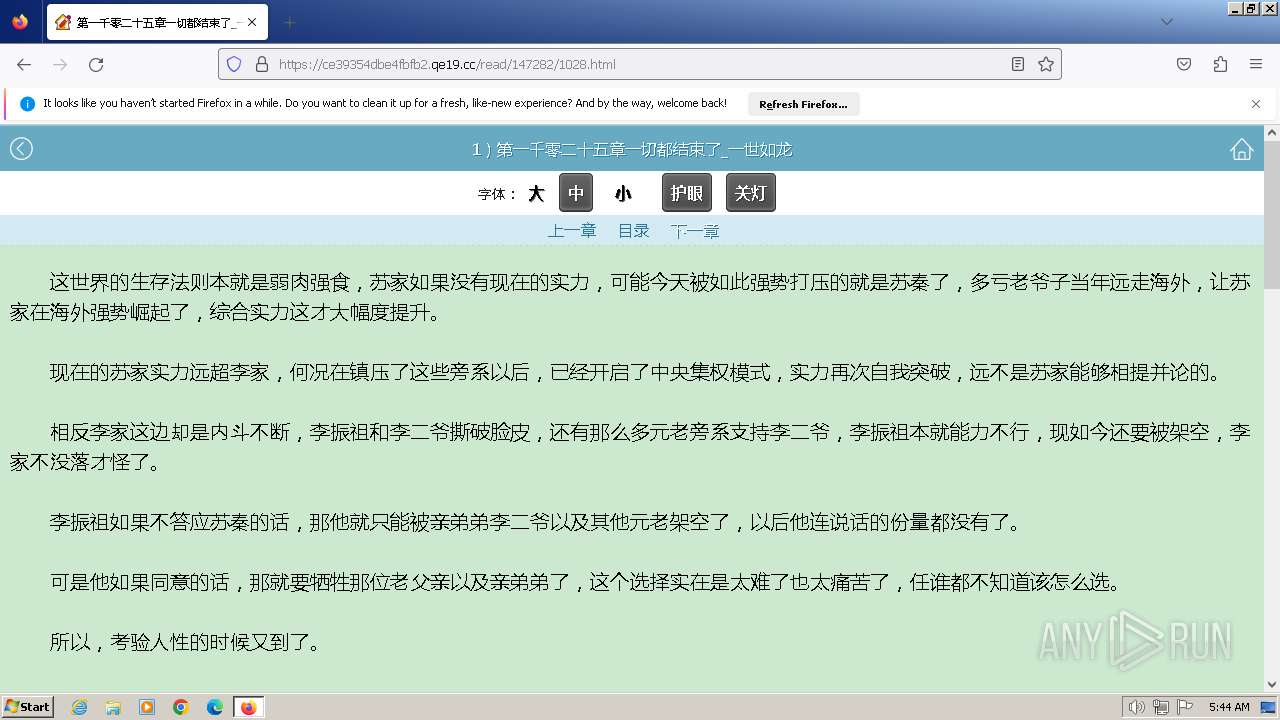Open the Action Center flag icon
The image size is (1280, 720).
click(1185, 707)
